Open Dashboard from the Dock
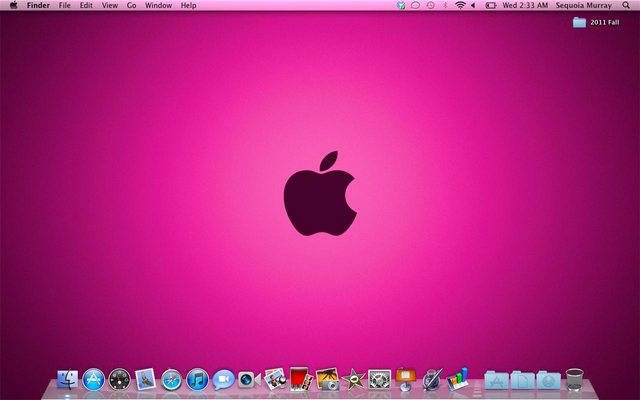Screen dimensions: 640x400 [120, 380]
